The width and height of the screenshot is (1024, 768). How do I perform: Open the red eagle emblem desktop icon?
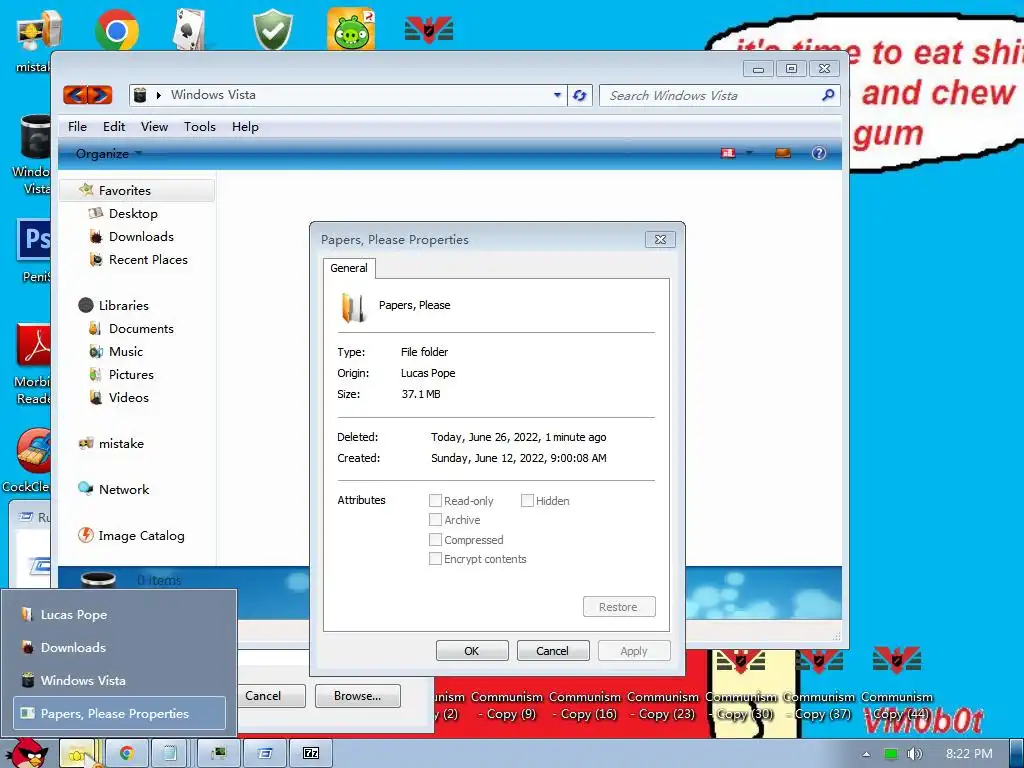pos(429,30)
